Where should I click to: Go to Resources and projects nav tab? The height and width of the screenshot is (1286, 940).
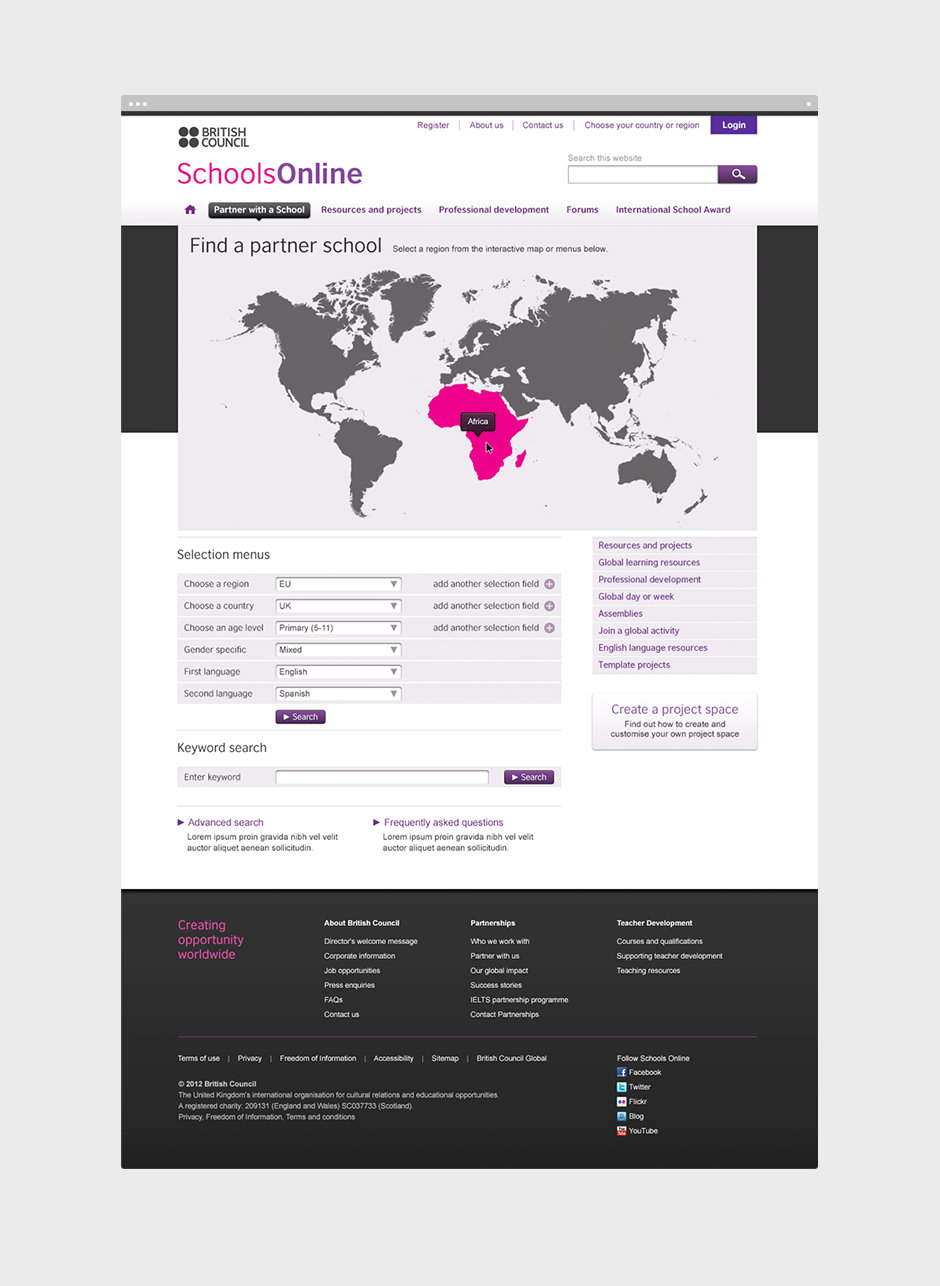pyautogui.click(x=371, y=210)
